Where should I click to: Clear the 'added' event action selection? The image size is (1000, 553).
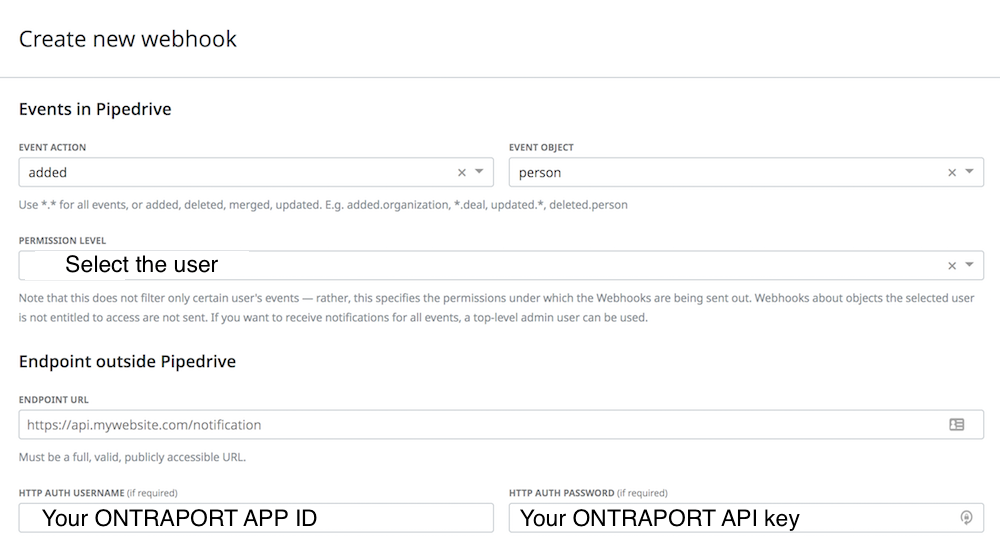coord(461,173)
